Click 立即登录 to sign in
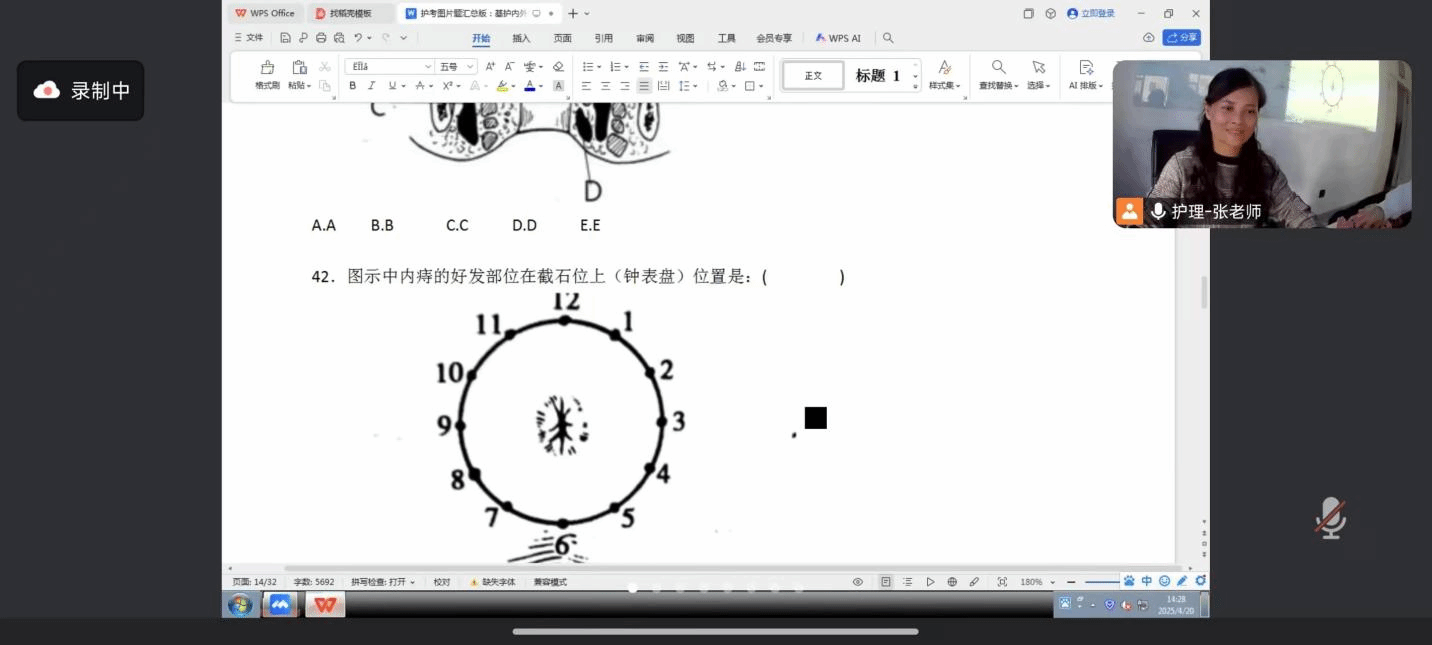Viewport: 1432px width, 645px height. pyautogui.click(x=1091, y=14)
